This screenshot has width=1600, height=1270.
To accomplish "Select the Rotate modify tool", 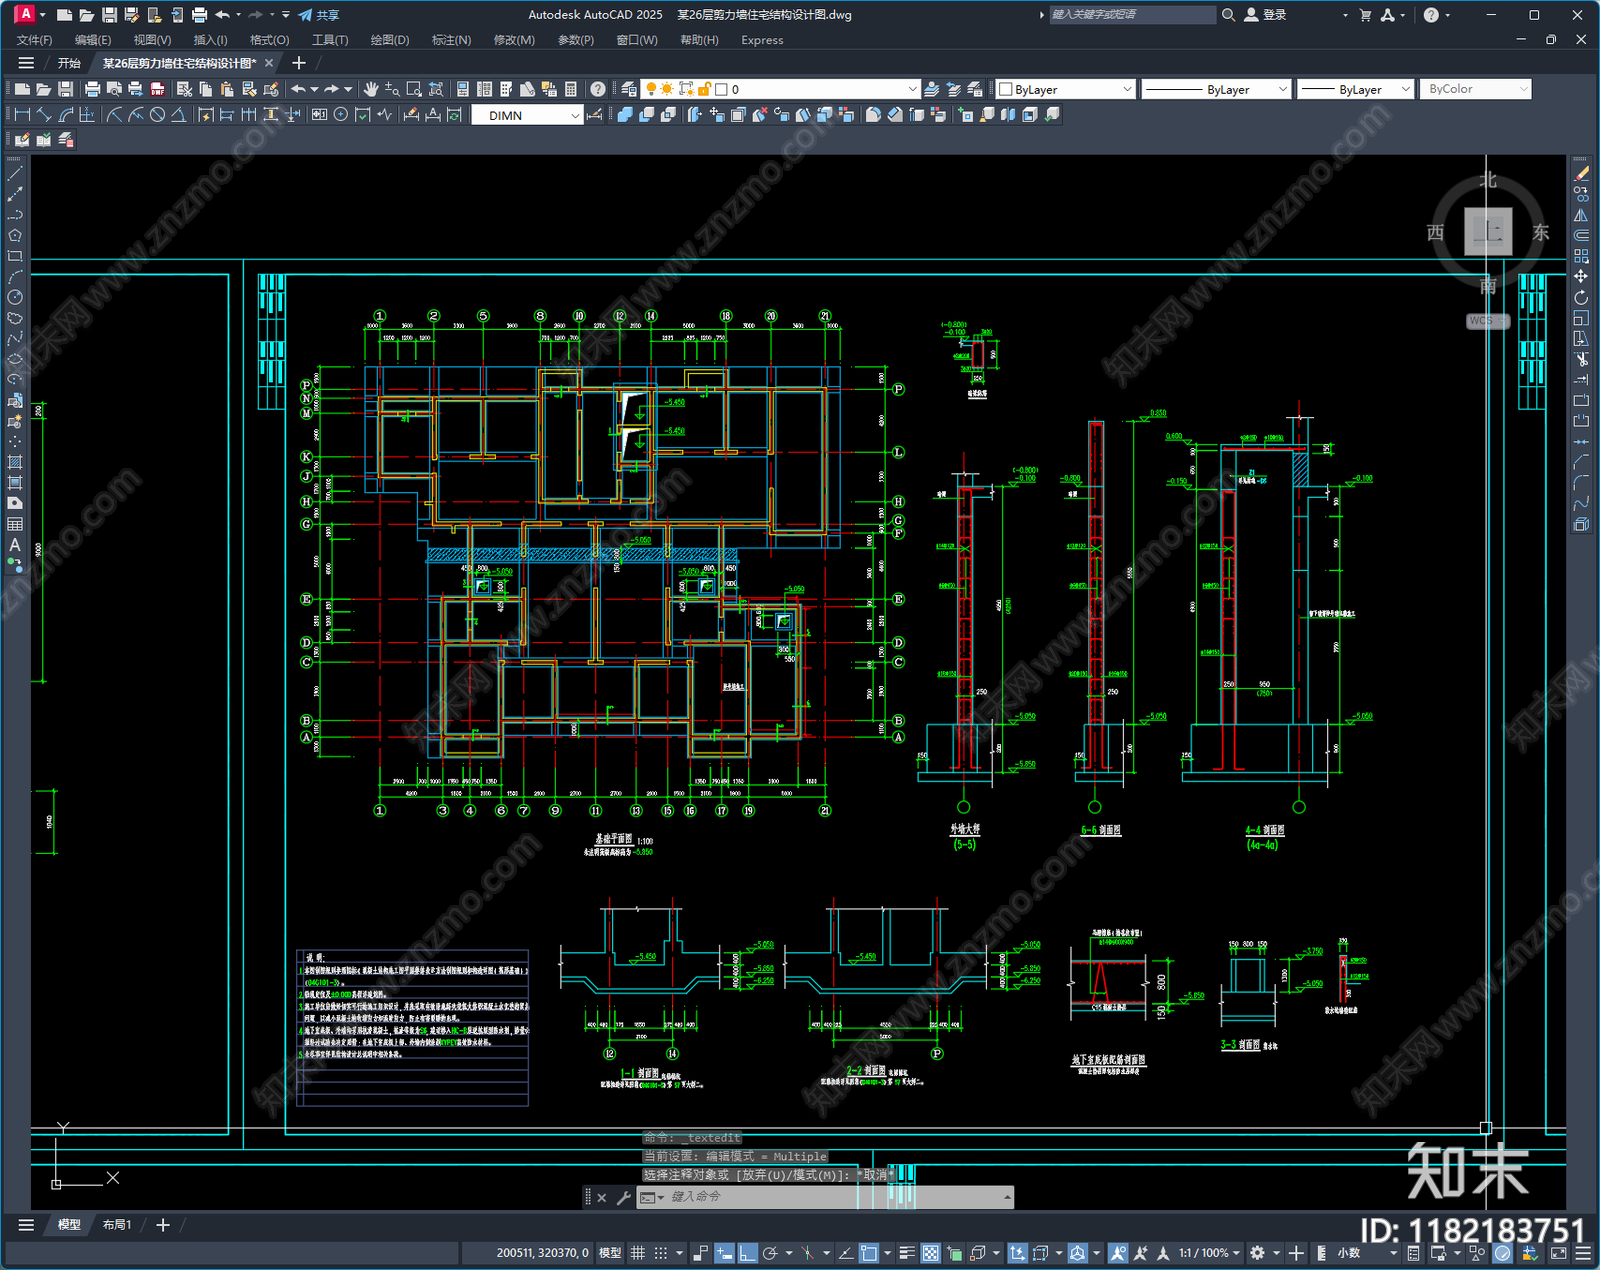I will coord(1581,297).
